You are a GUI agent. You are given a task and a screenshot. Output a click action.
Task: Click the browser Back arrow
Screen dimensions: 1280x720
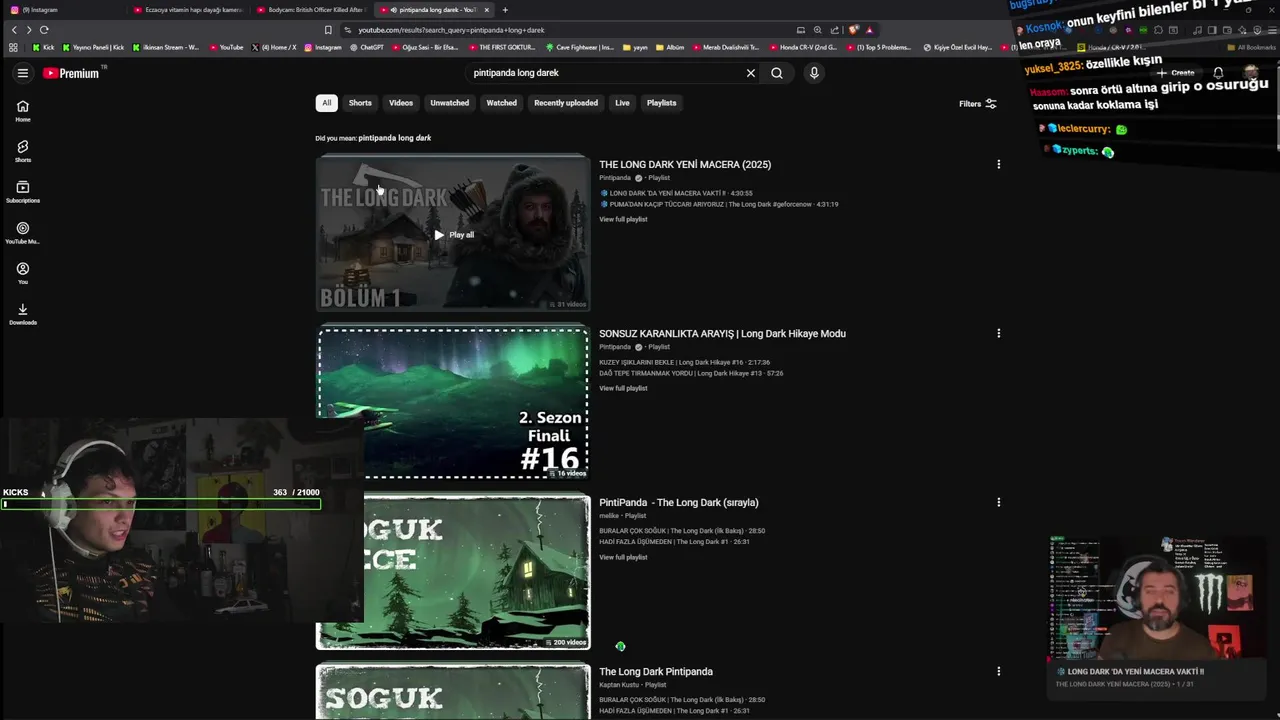[14, 30]
